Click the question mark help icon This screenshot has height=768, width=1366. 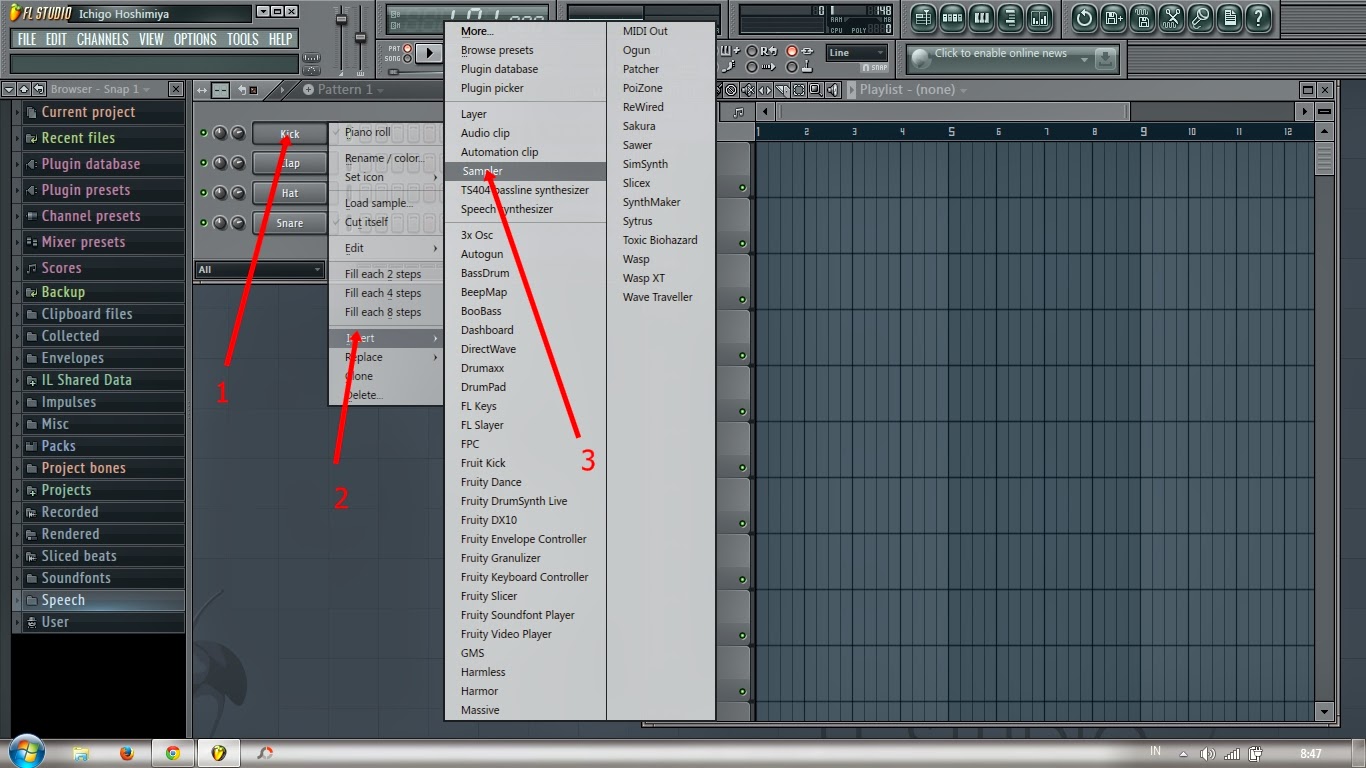[1258, 18]
